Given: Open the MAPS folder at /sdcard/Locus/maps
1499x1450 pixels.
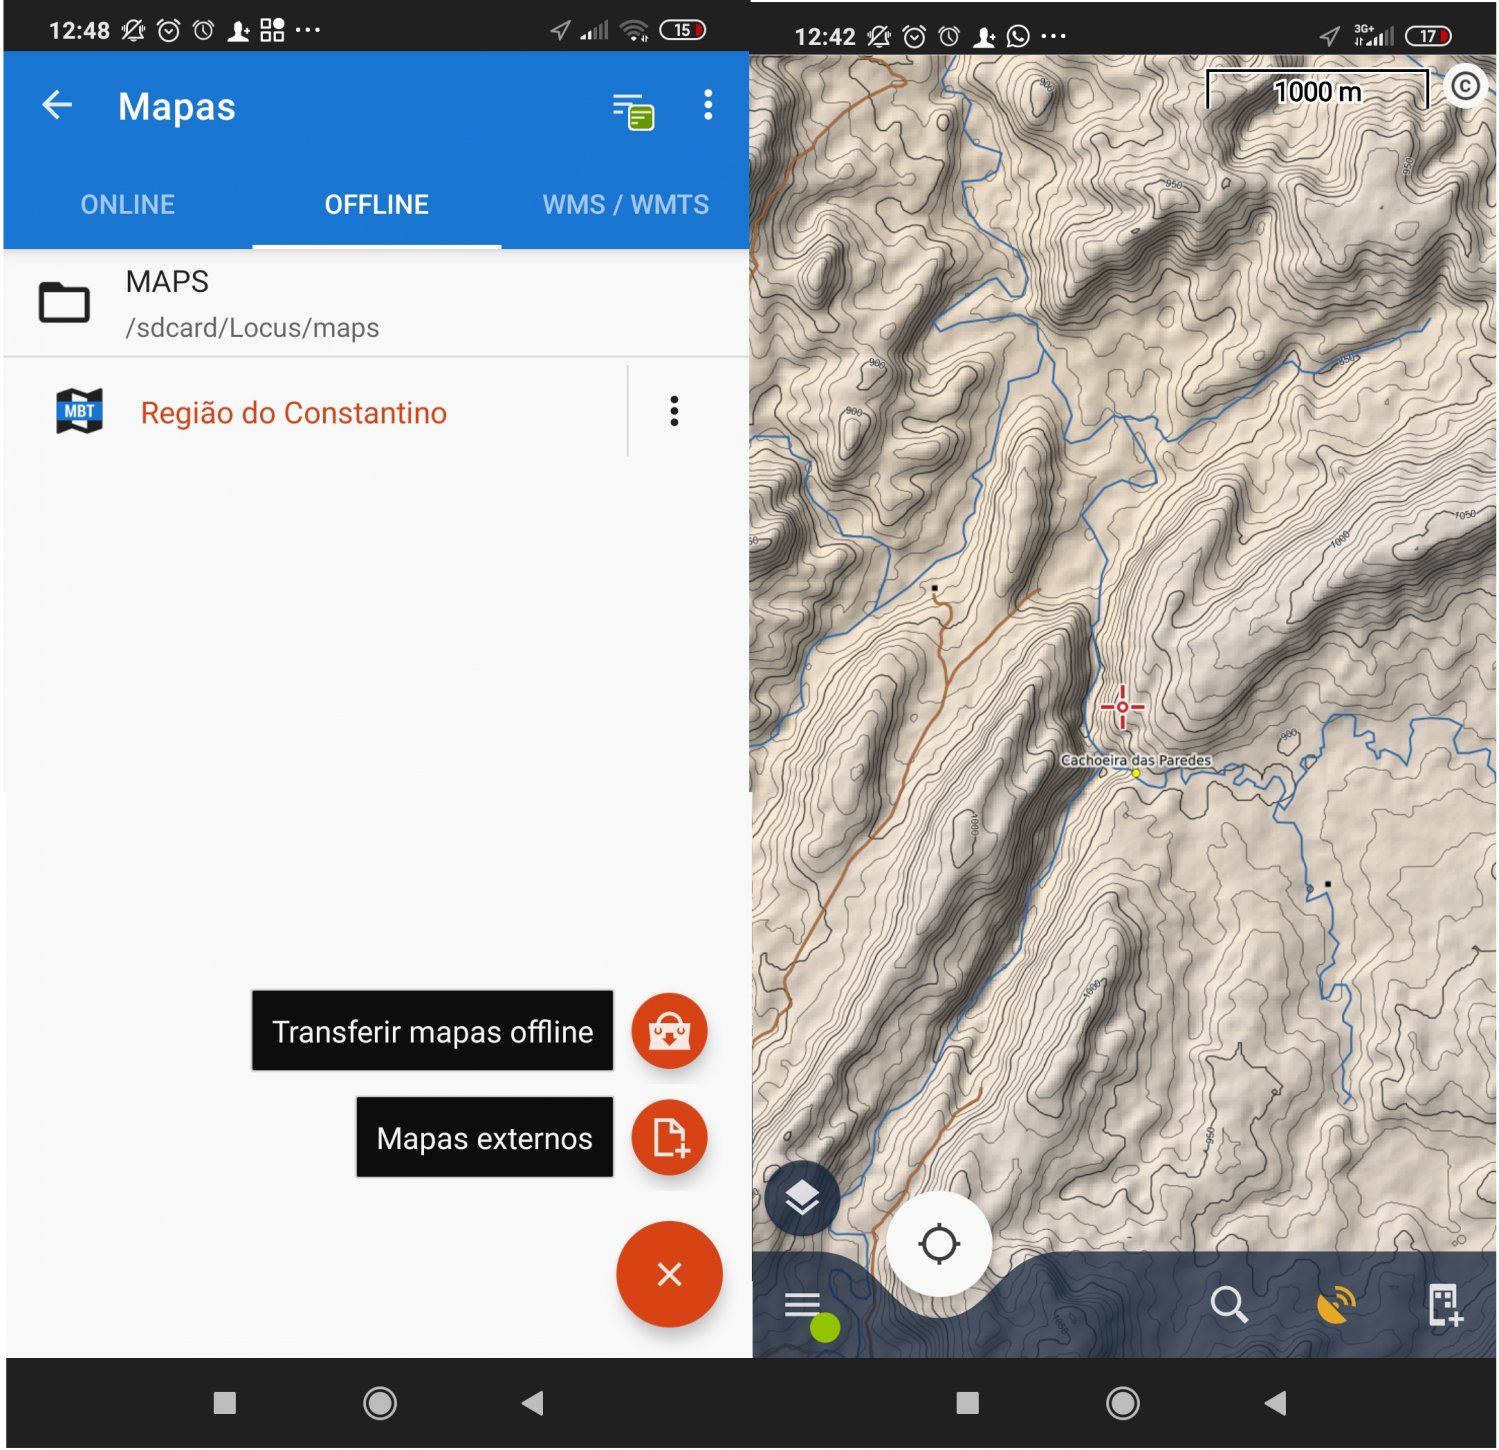Looking at the screenshot, I should click(x=250, y=303).
